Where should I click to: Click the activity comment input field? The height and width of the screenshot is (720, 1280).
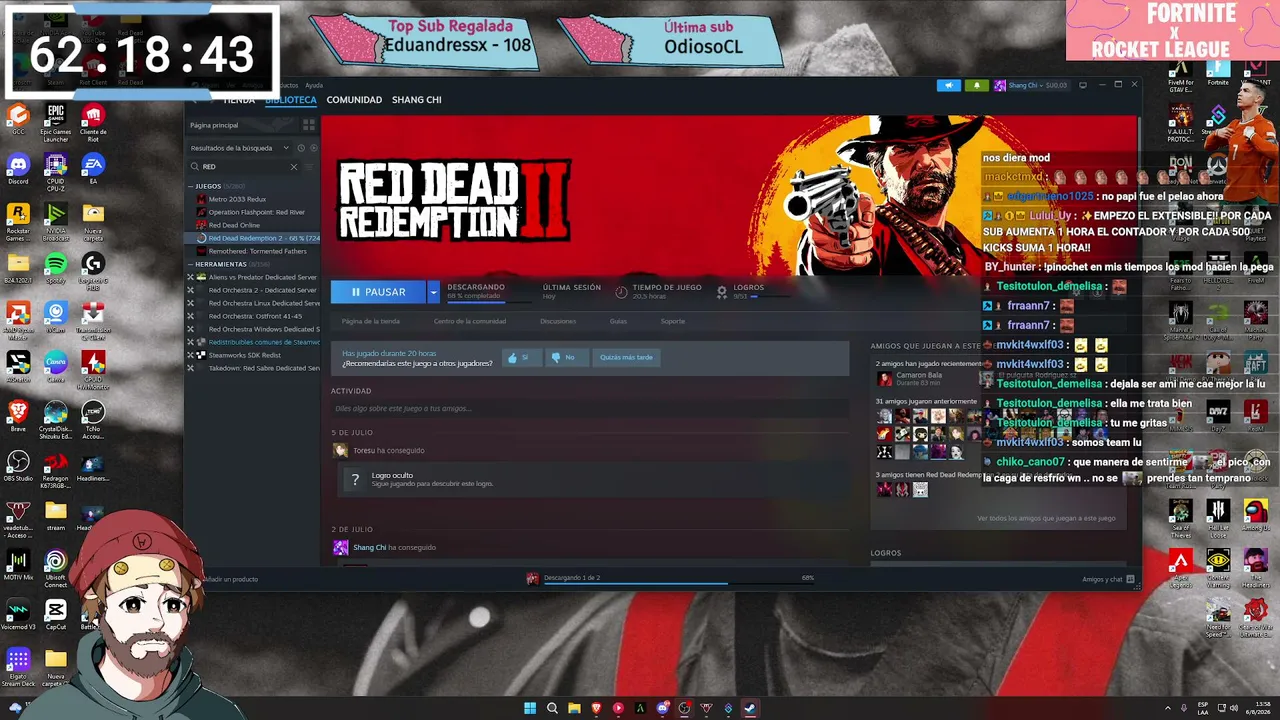click(x=590, y=408)
